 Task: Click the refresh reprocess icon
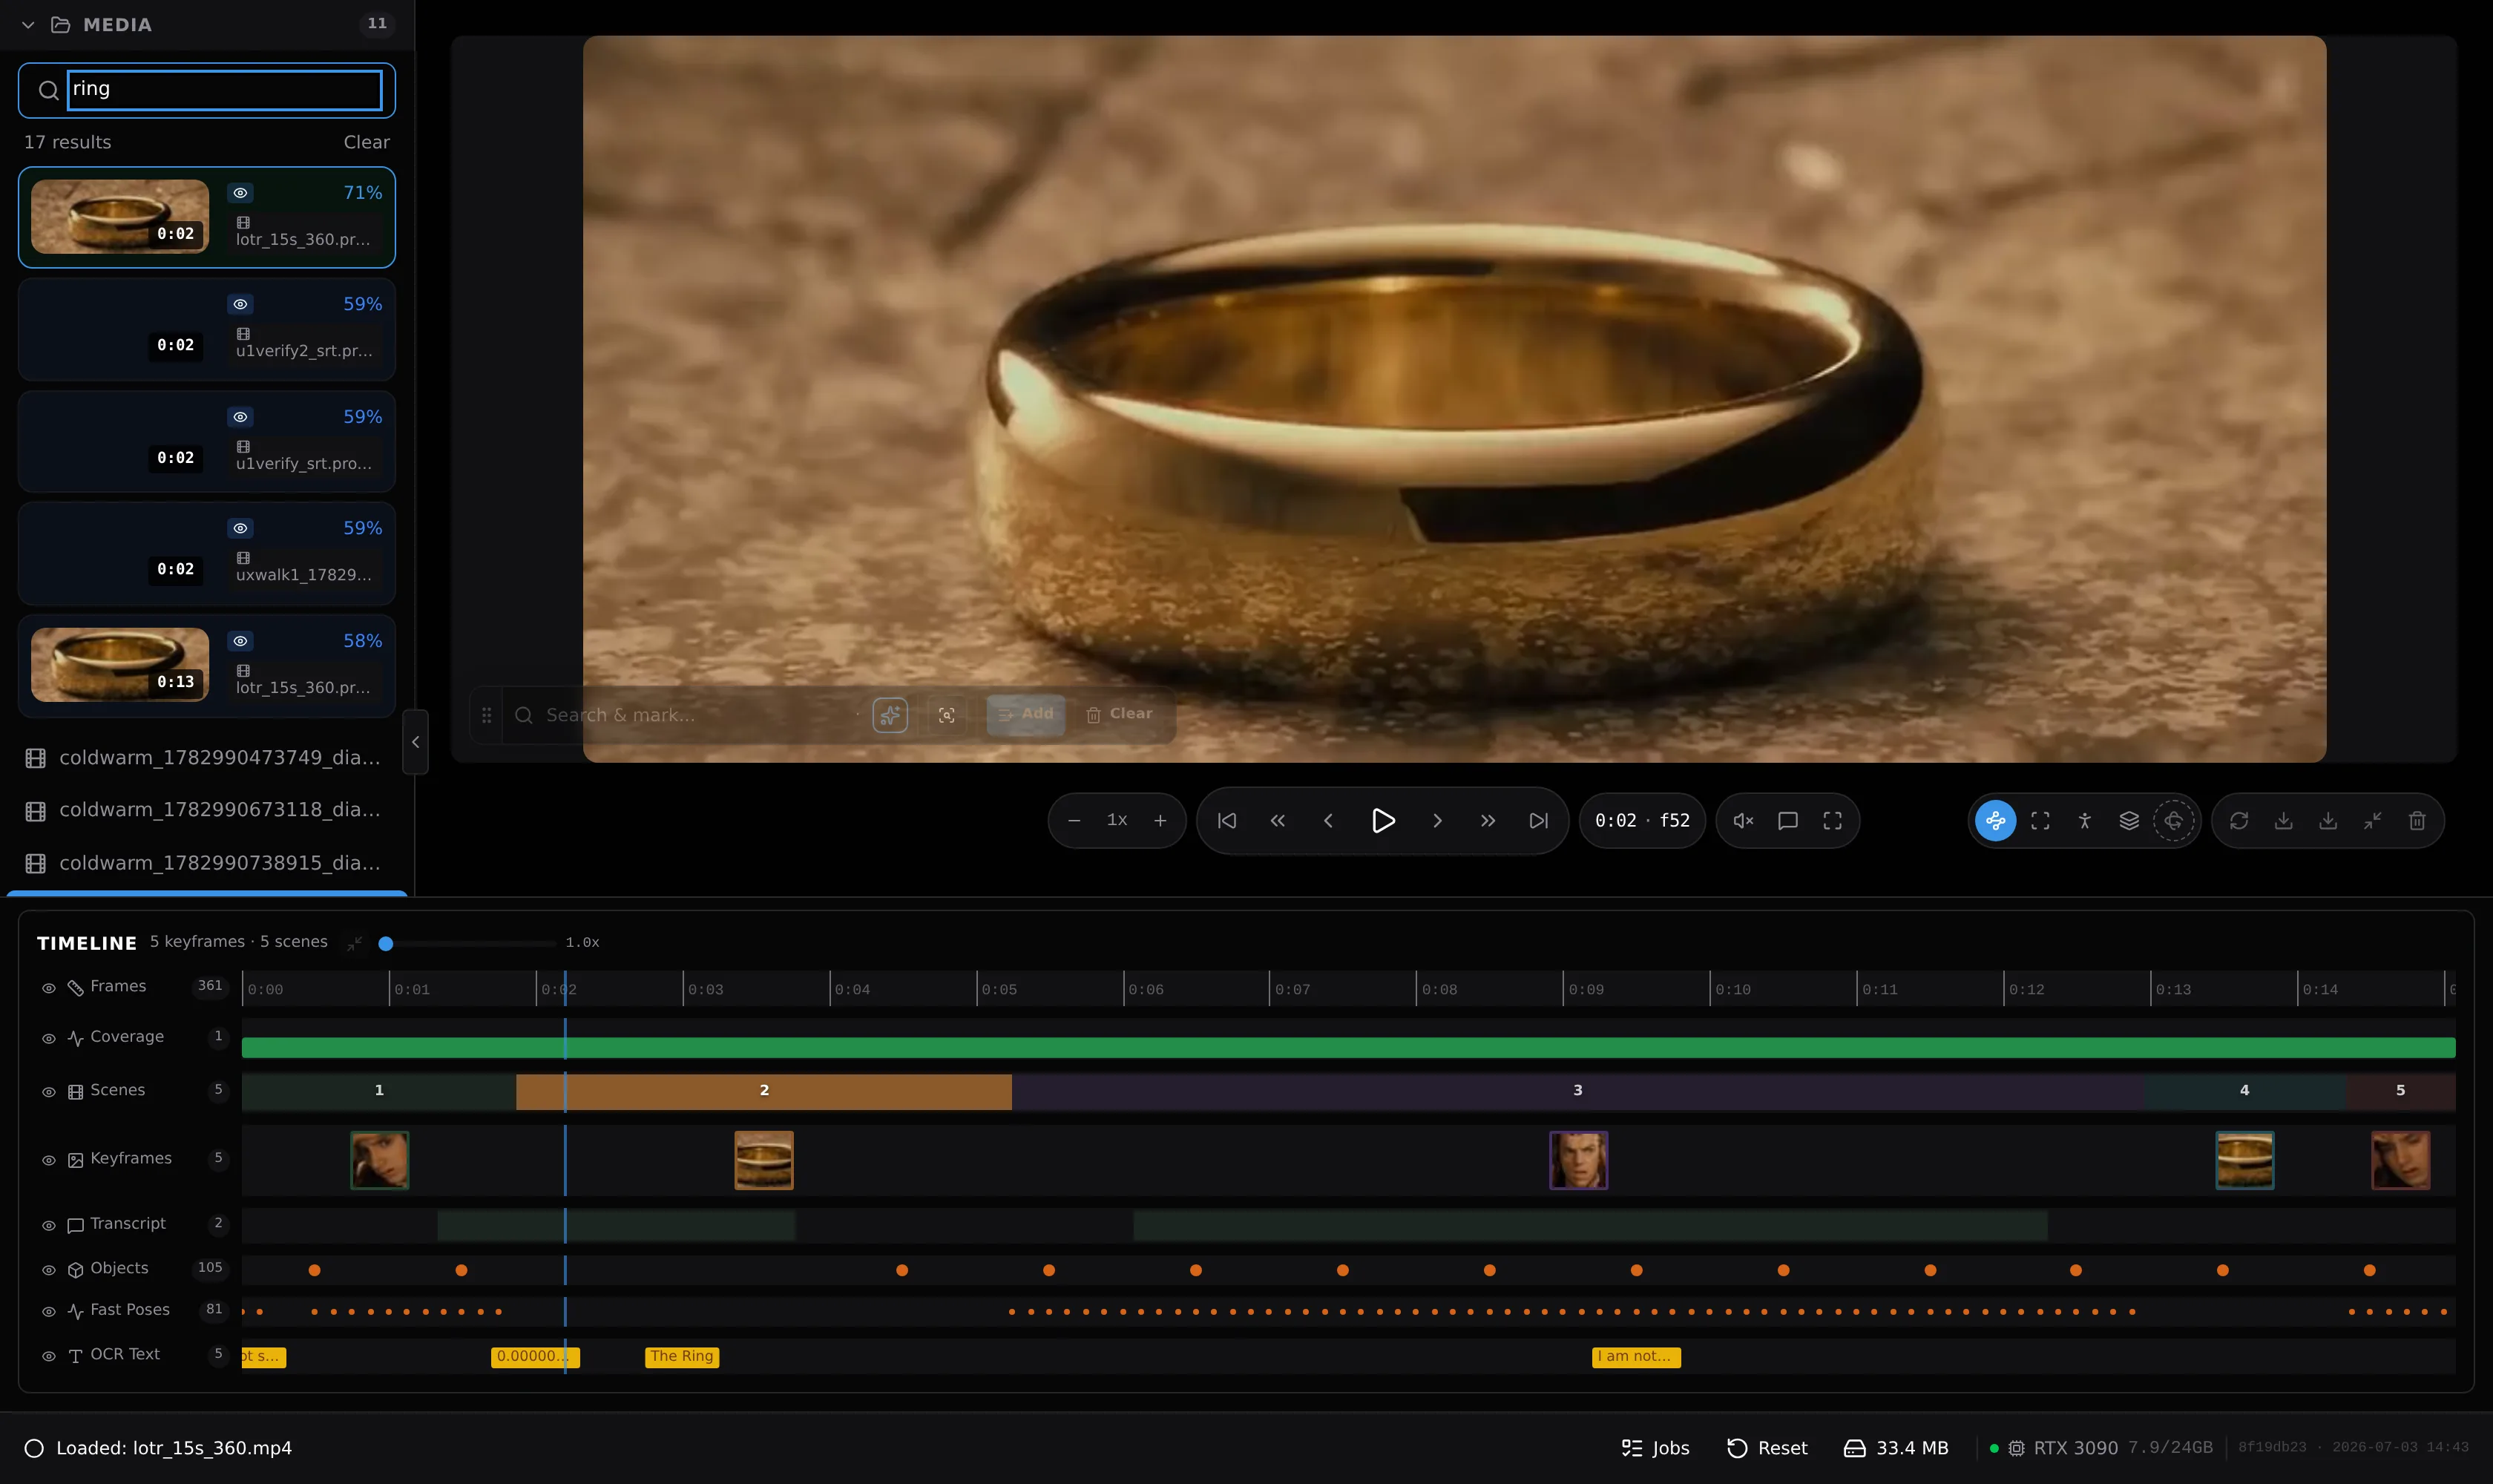tap(2239, 821)
